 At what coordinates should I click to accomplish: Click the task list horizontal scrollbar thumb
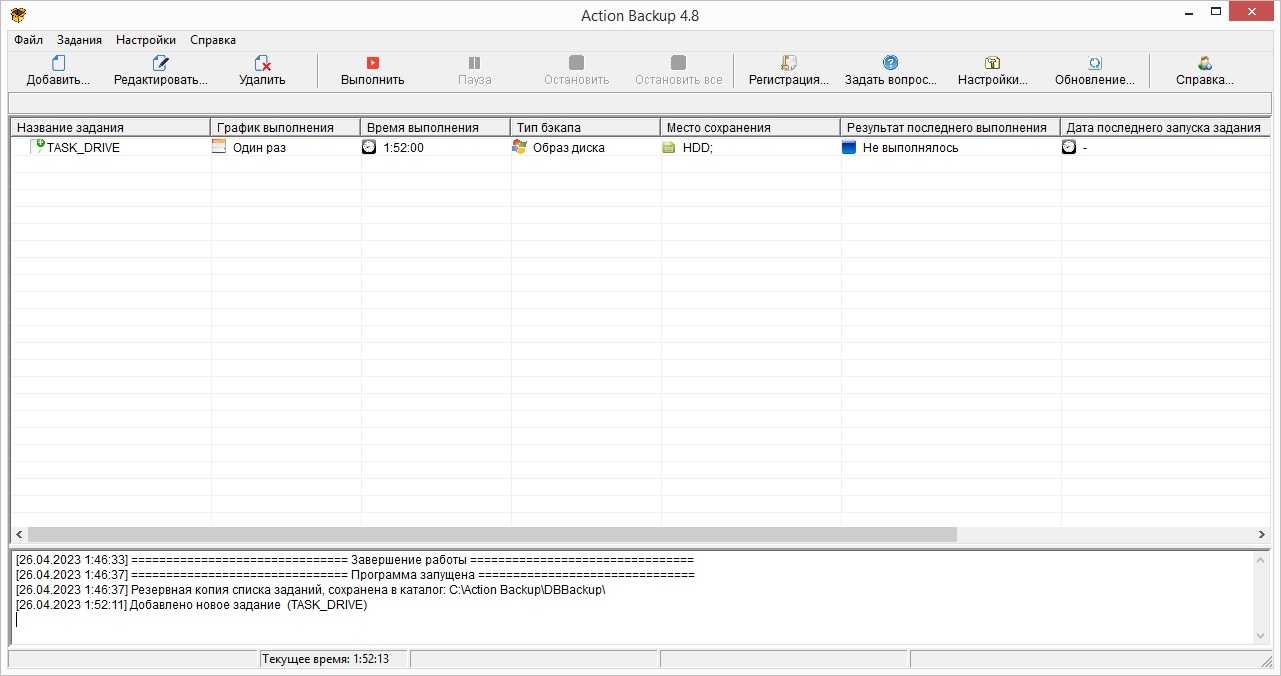click(x=490, y=535)
